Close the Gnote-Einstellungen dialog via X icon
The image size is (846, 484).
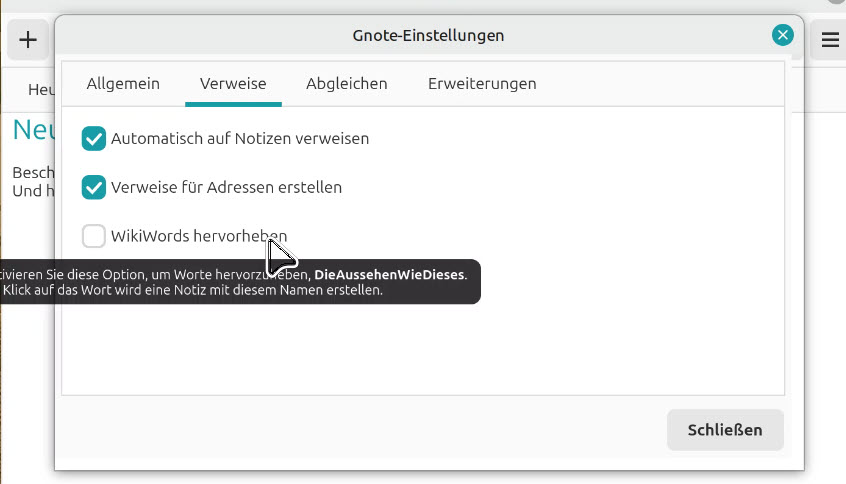click(782, 36)
